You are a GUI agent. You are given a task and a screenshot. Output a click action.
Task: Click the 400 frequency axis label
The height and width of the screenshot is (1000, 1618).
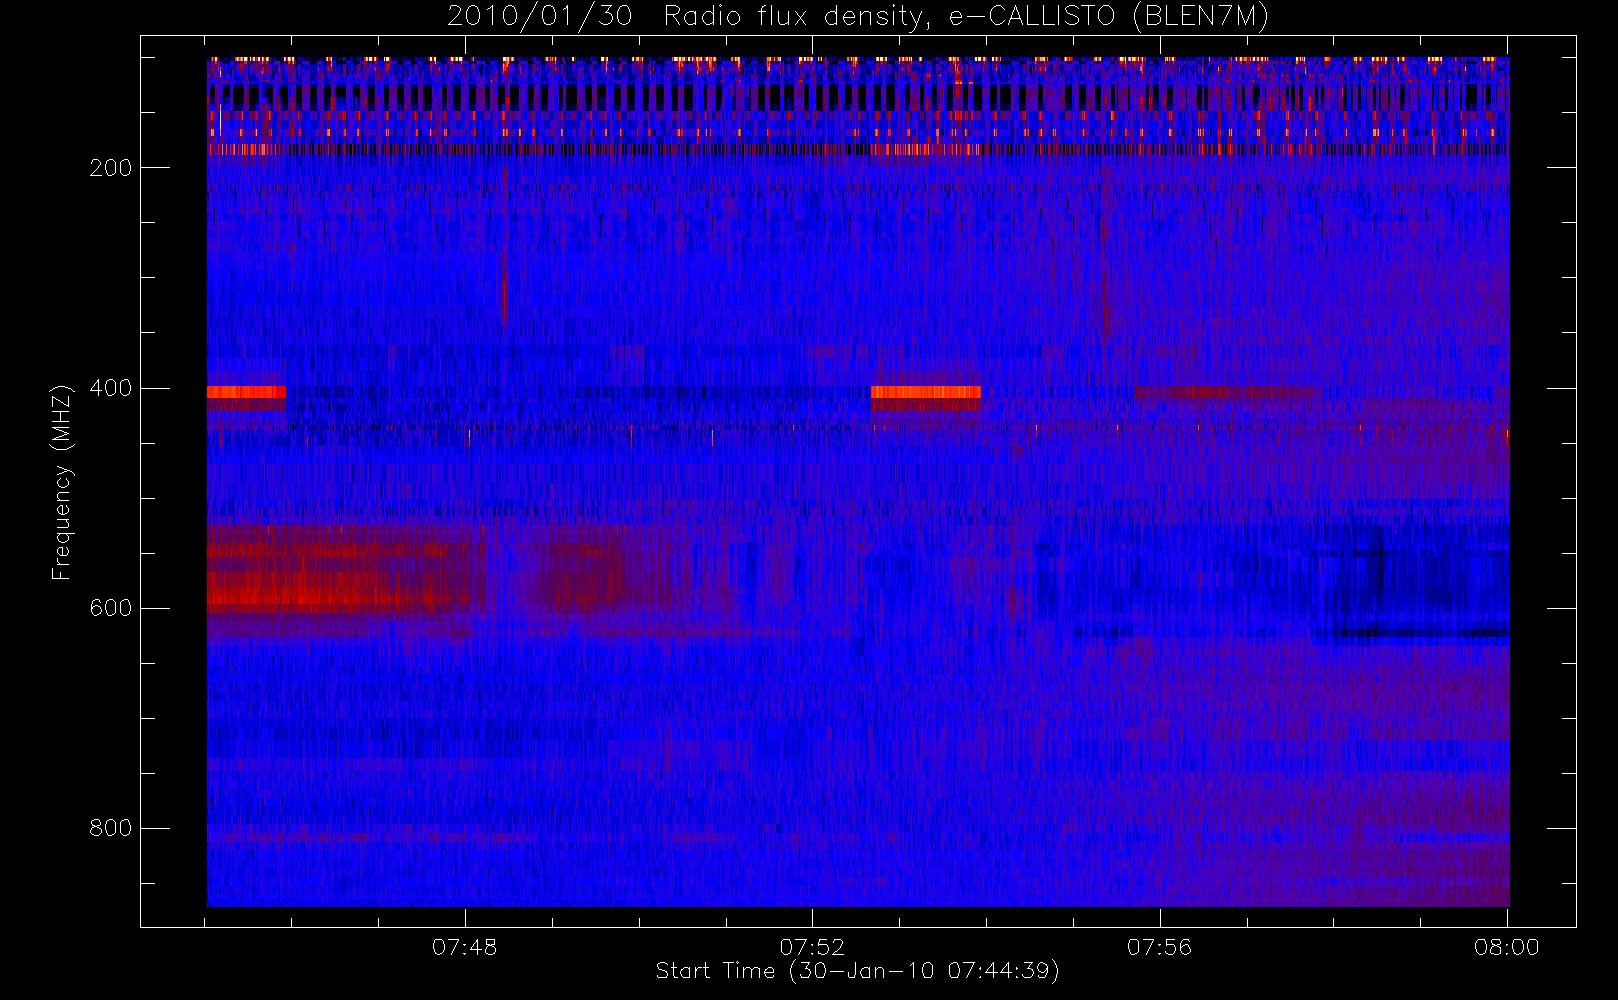pos(110,388)
